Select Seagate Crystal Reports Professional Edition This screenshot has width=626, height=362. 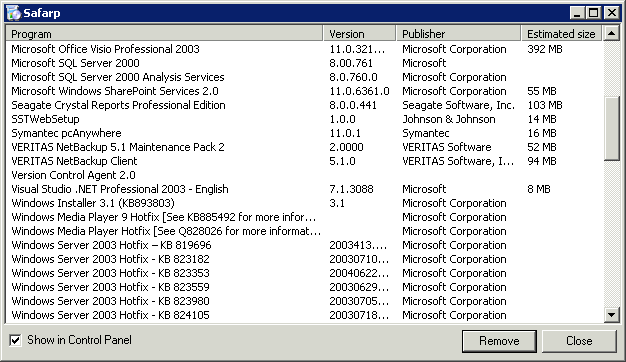click(119, 105)
